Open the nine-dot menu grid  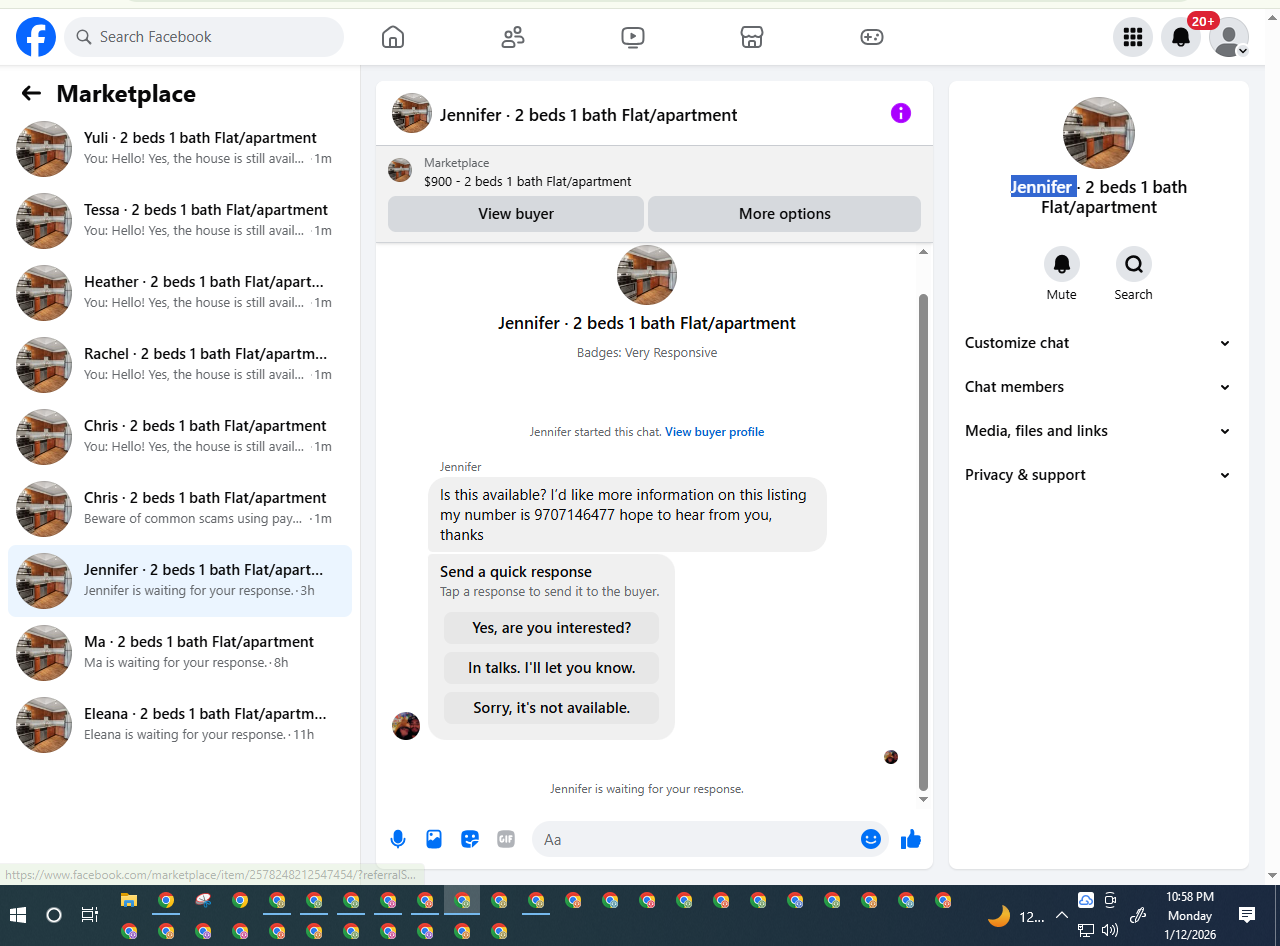(1133, 37)
